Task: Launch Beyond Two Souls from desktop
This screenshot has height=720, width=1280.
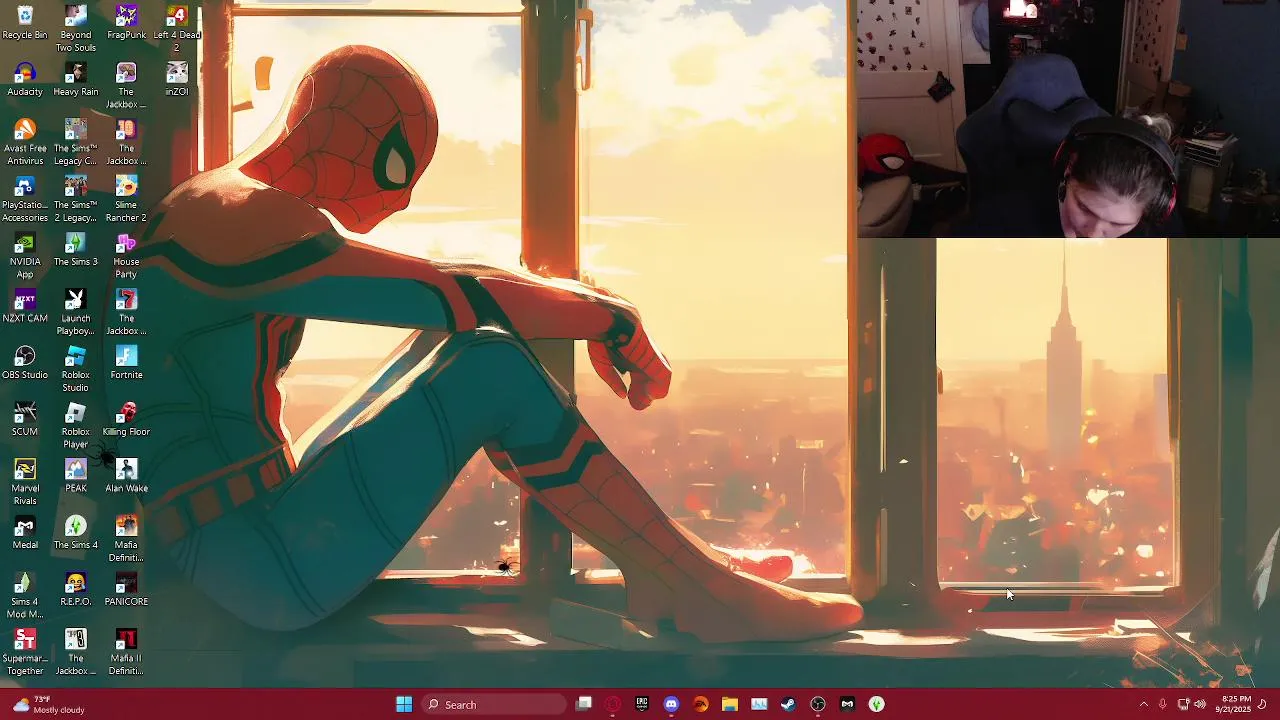Action: pos(76,28)
